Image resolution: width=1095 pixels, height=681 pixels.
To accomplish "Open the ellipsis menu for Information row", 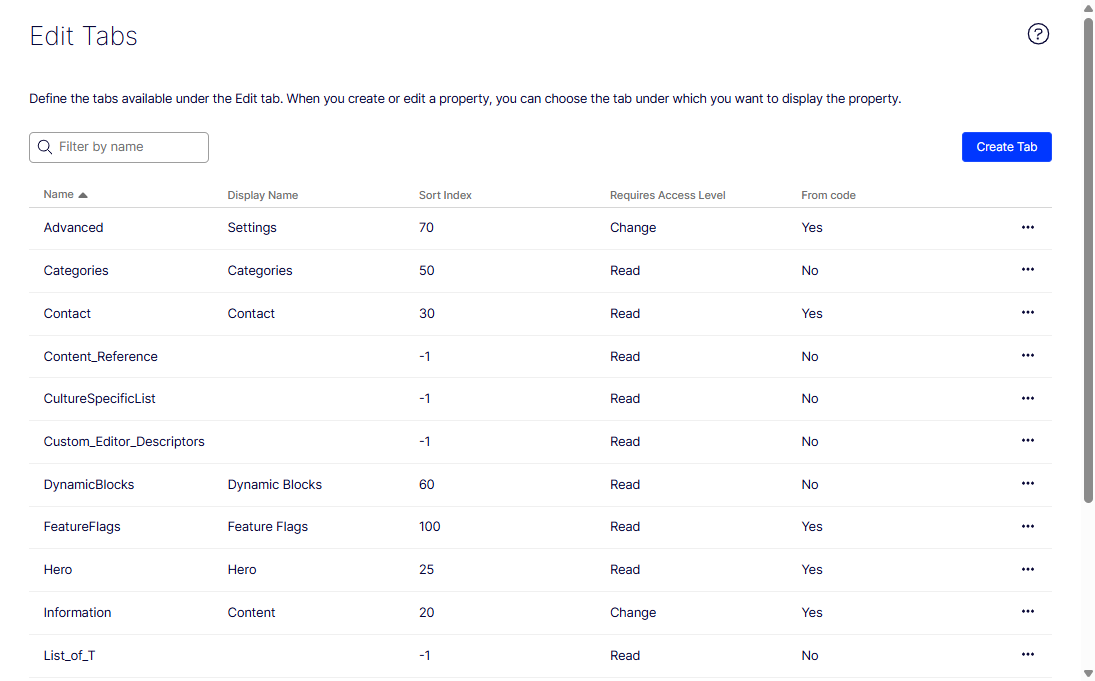I will pos(1027,612).
